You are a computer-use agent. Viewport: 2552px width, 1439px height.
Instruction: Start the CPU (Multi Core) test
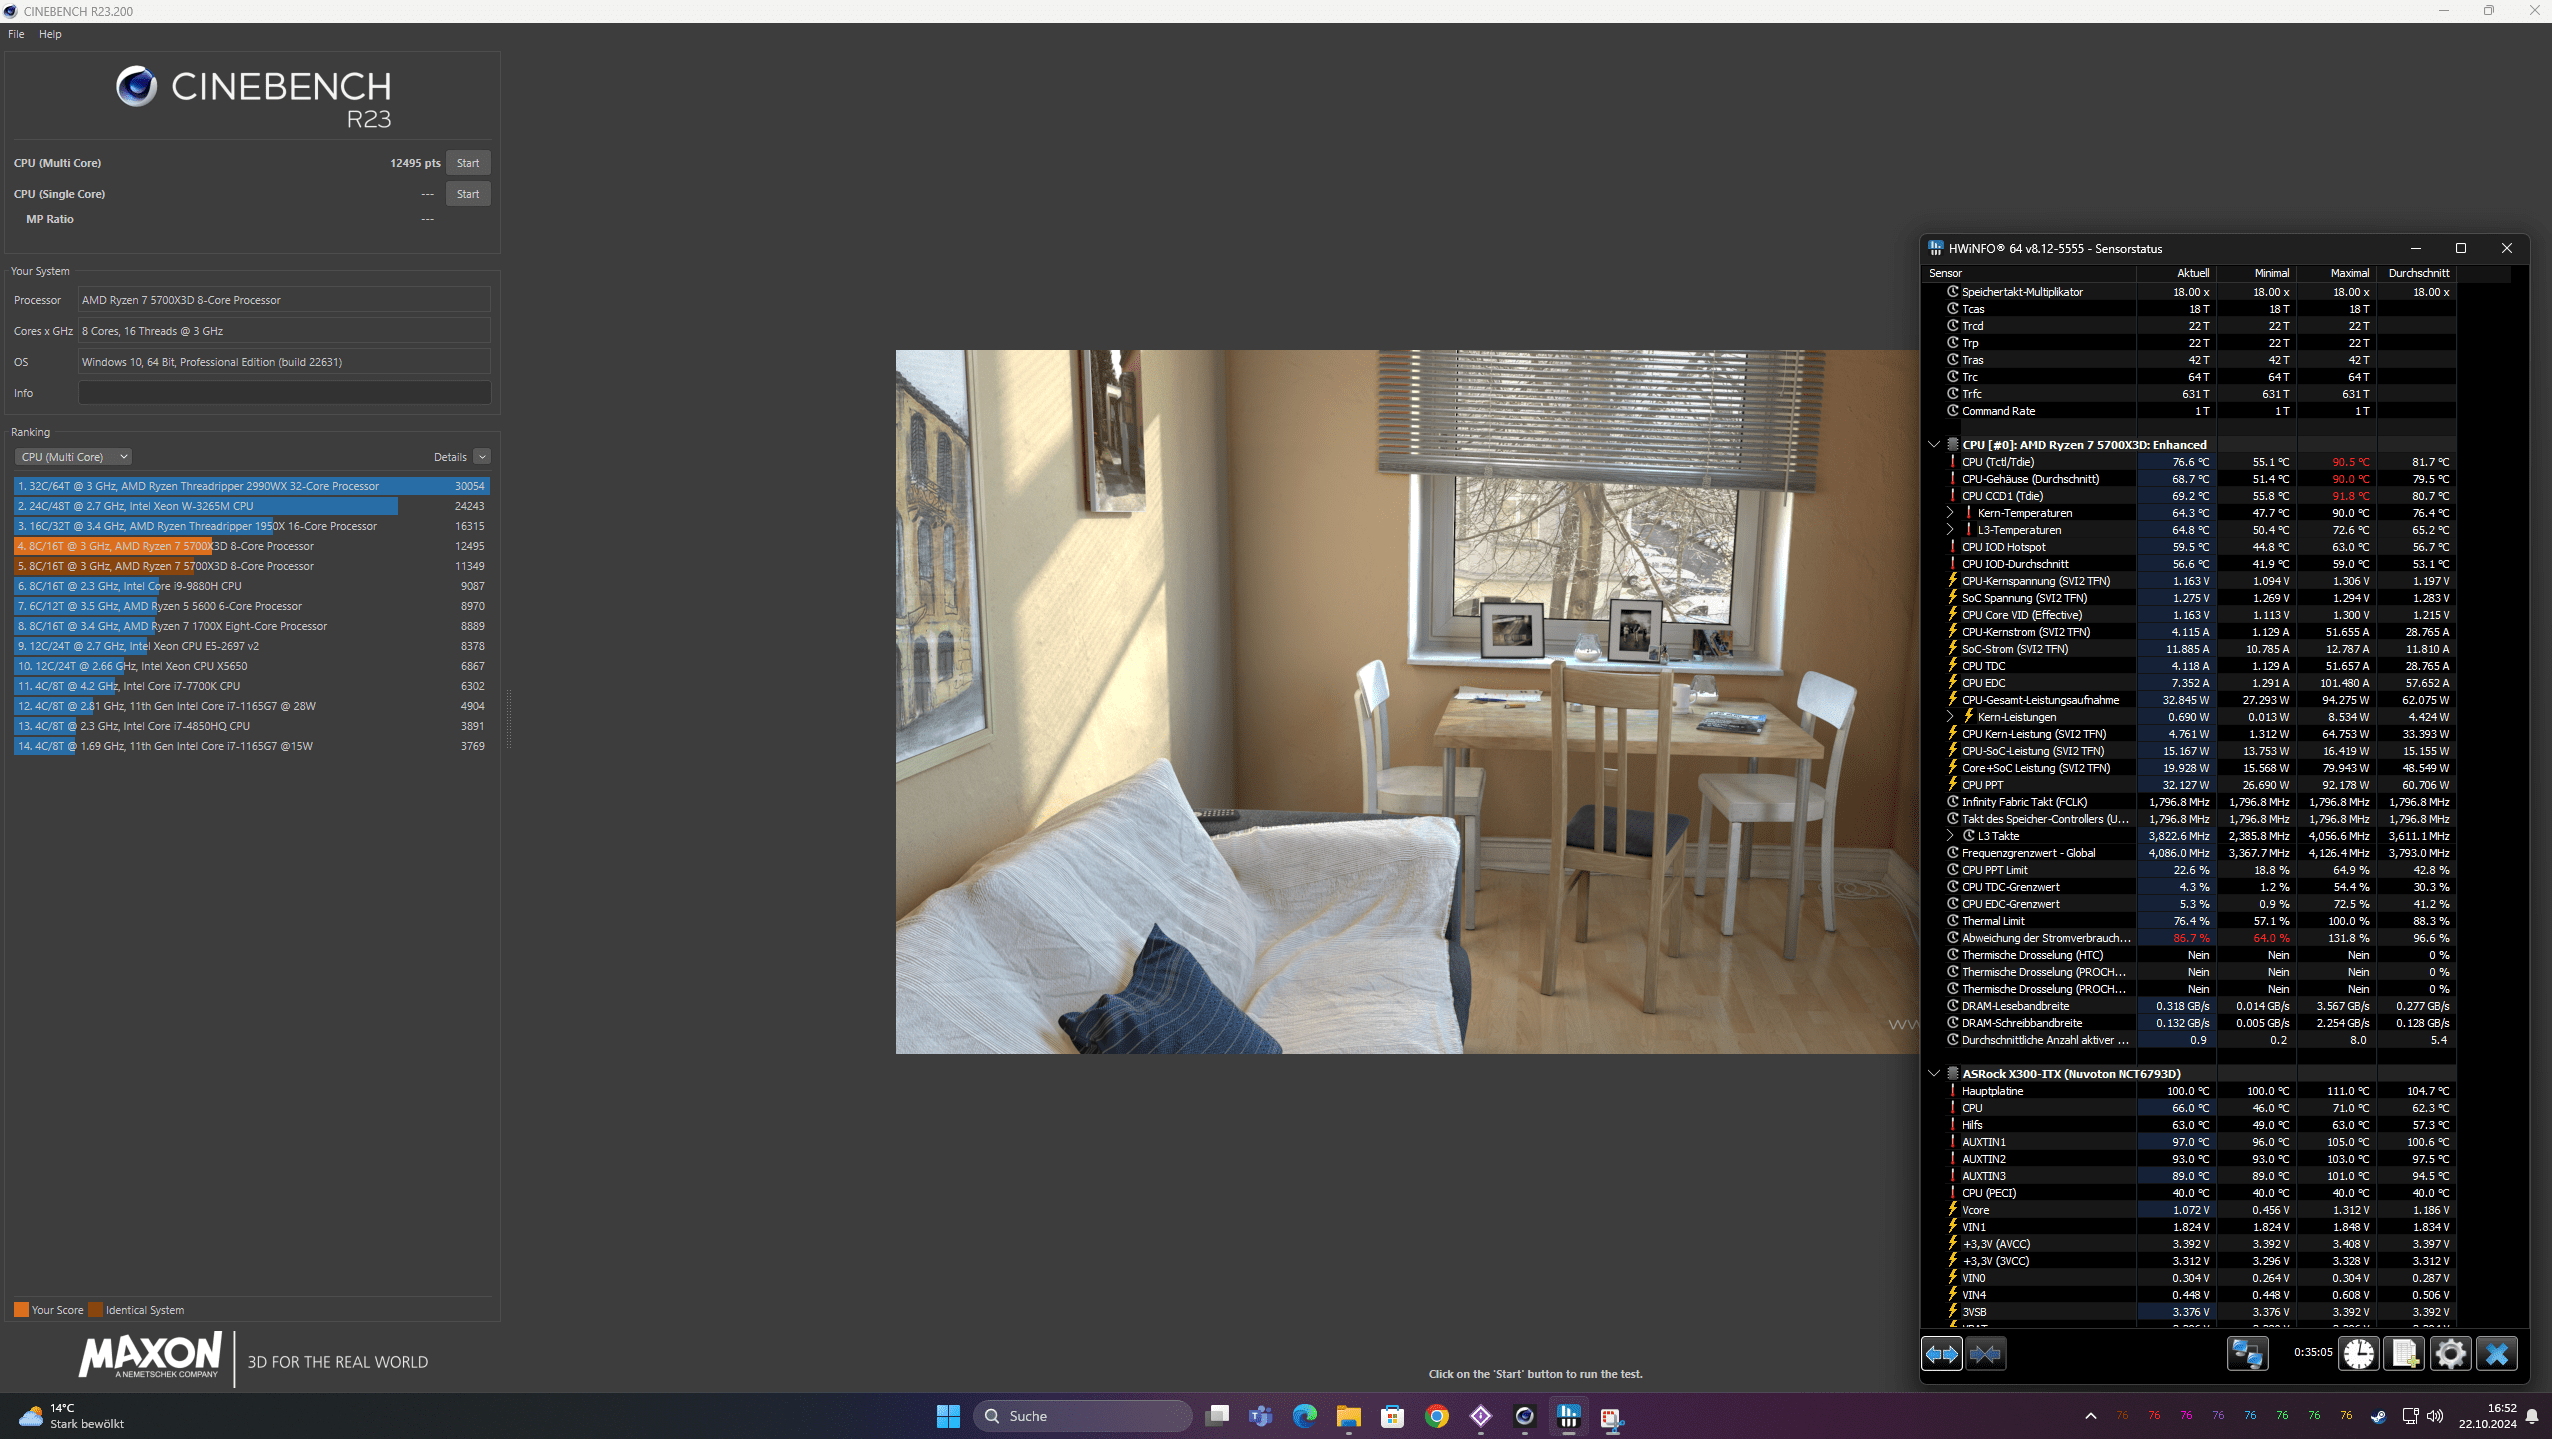coord(467,163)
